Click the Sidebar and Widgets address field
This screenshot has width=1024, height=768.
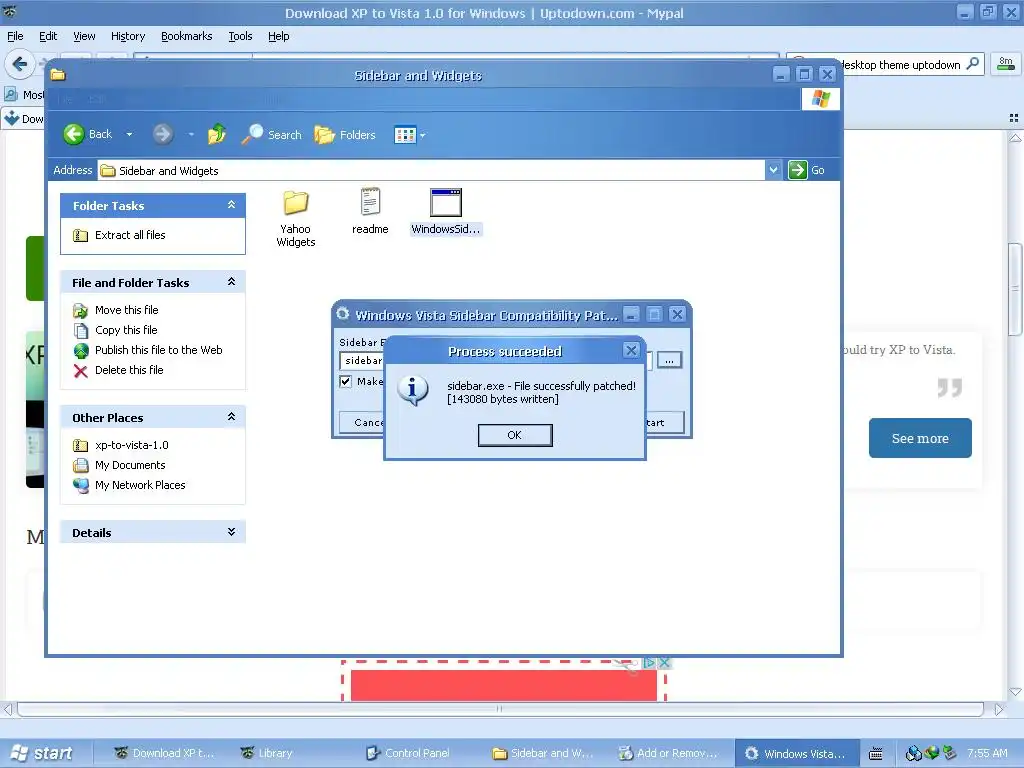pyautogui.click(x=431, y=170)
